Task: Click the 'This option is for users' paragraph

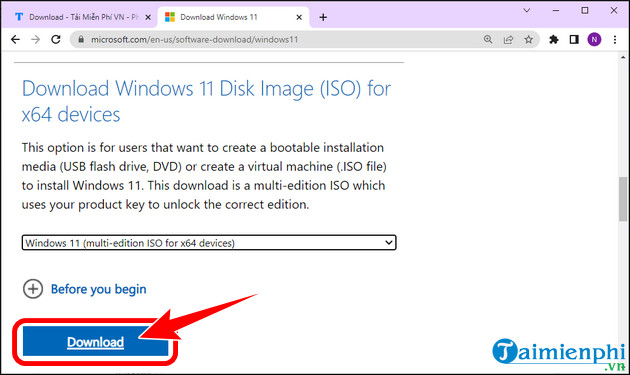Action: [204, 176]
